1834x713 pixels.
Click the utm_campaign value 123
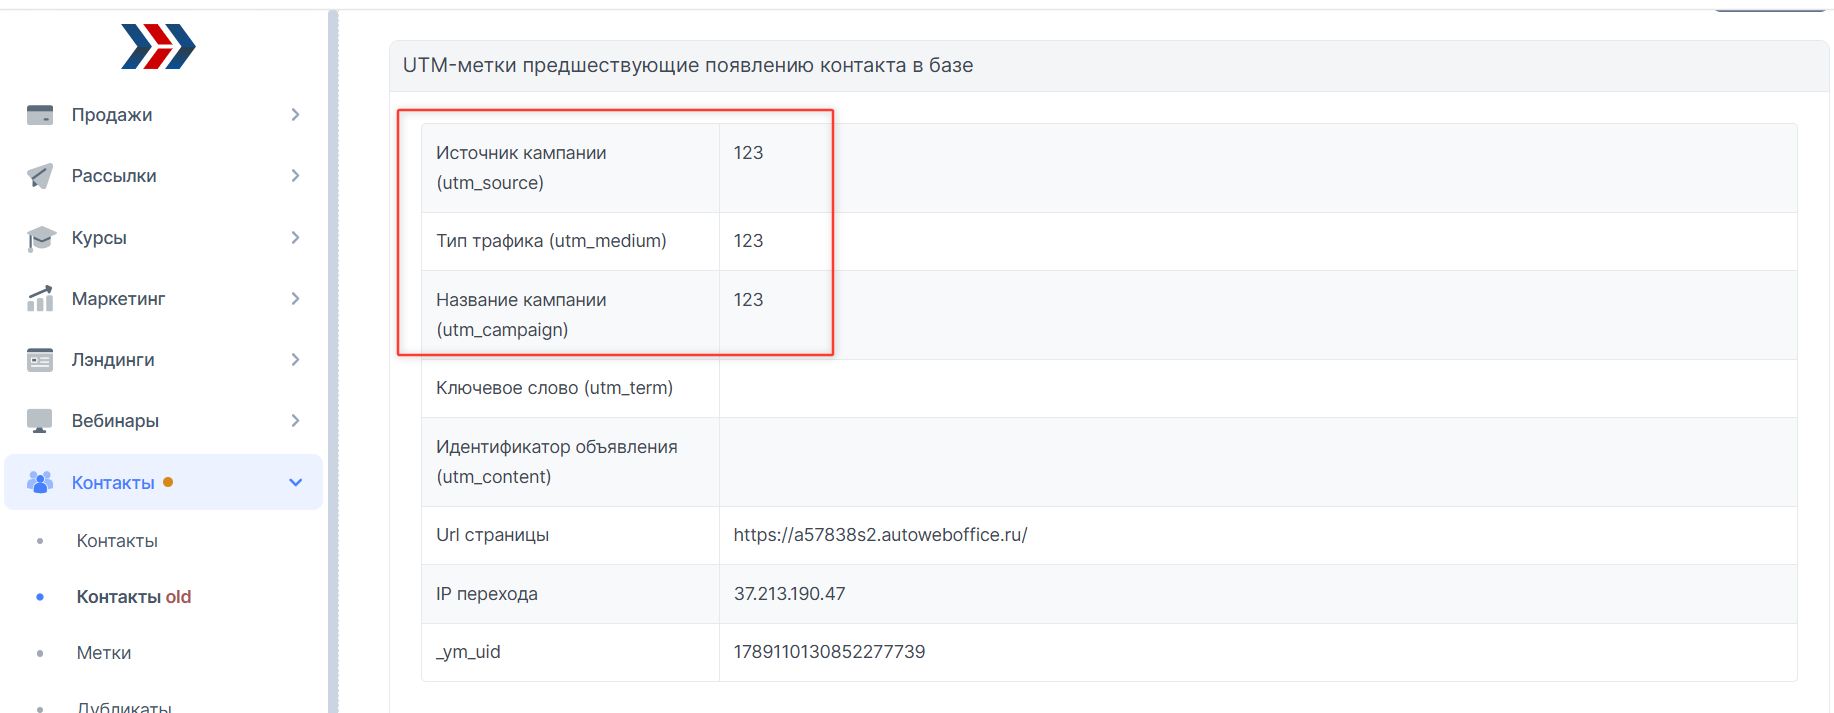pyautogui.click(x=748, y=300)
